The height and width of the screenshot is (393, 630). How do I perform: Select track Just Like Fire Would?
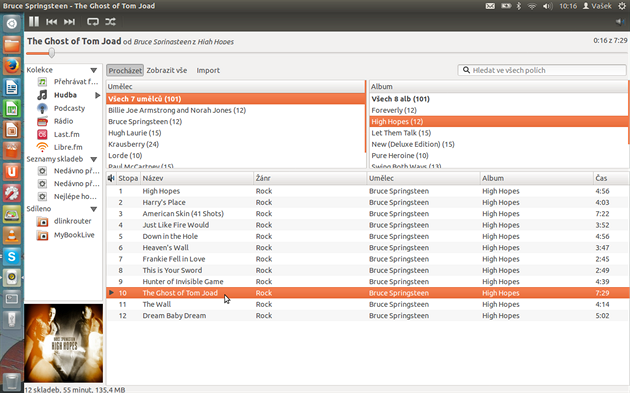pyautogui.click(x=368, y=225)
